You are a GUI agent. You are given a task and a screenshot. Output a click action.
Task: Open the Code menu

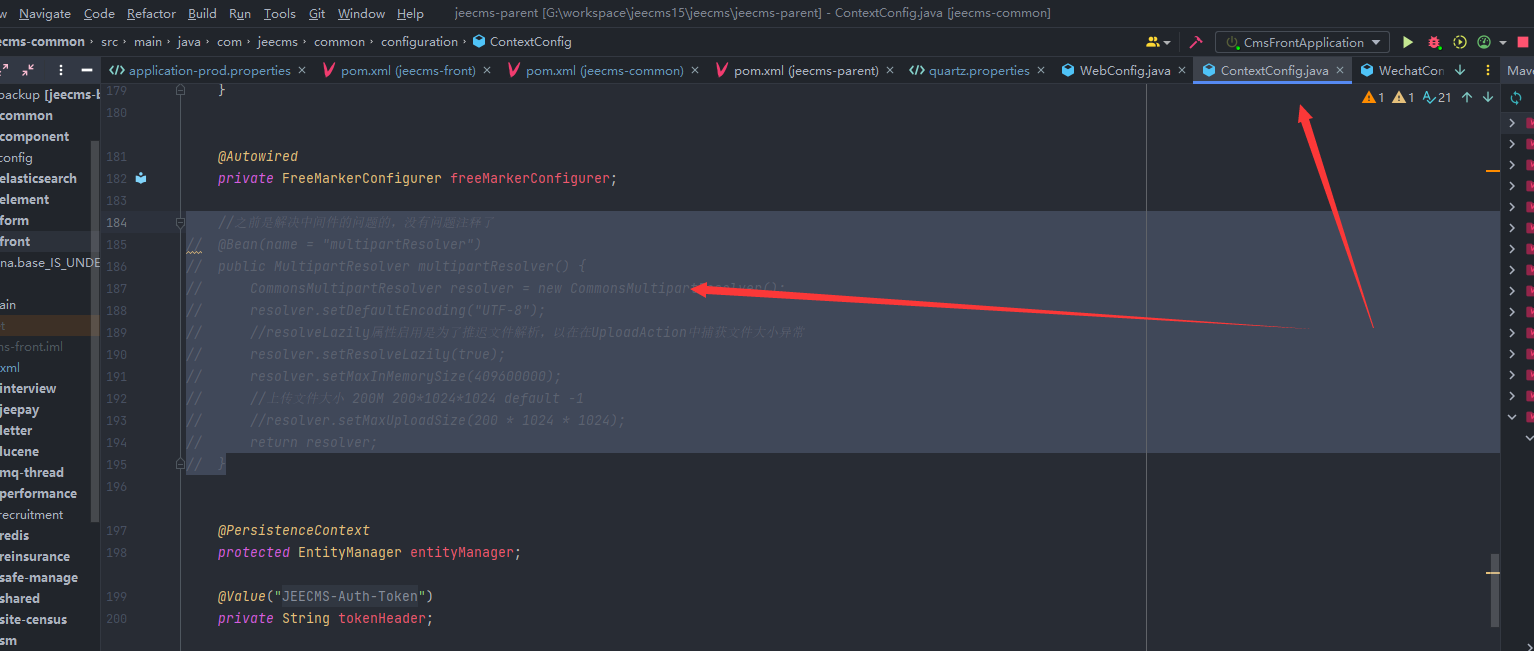click(99, 13)
